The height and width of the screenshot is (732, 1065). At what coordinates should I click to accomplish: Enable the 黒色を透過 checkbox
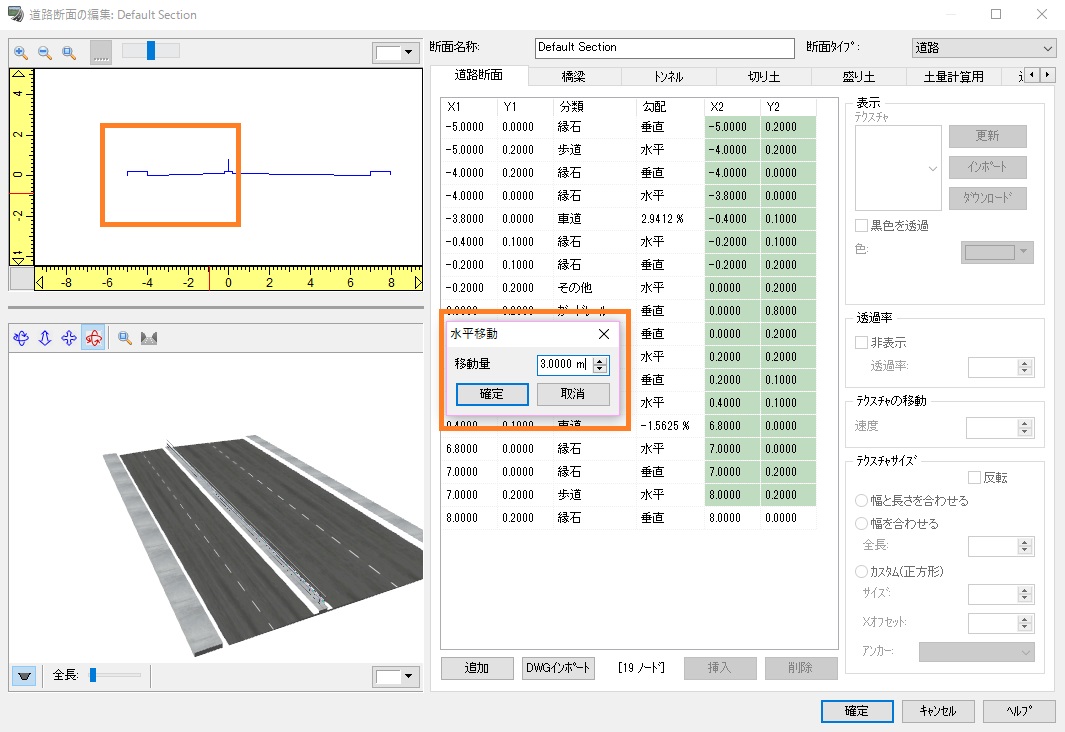862,226
